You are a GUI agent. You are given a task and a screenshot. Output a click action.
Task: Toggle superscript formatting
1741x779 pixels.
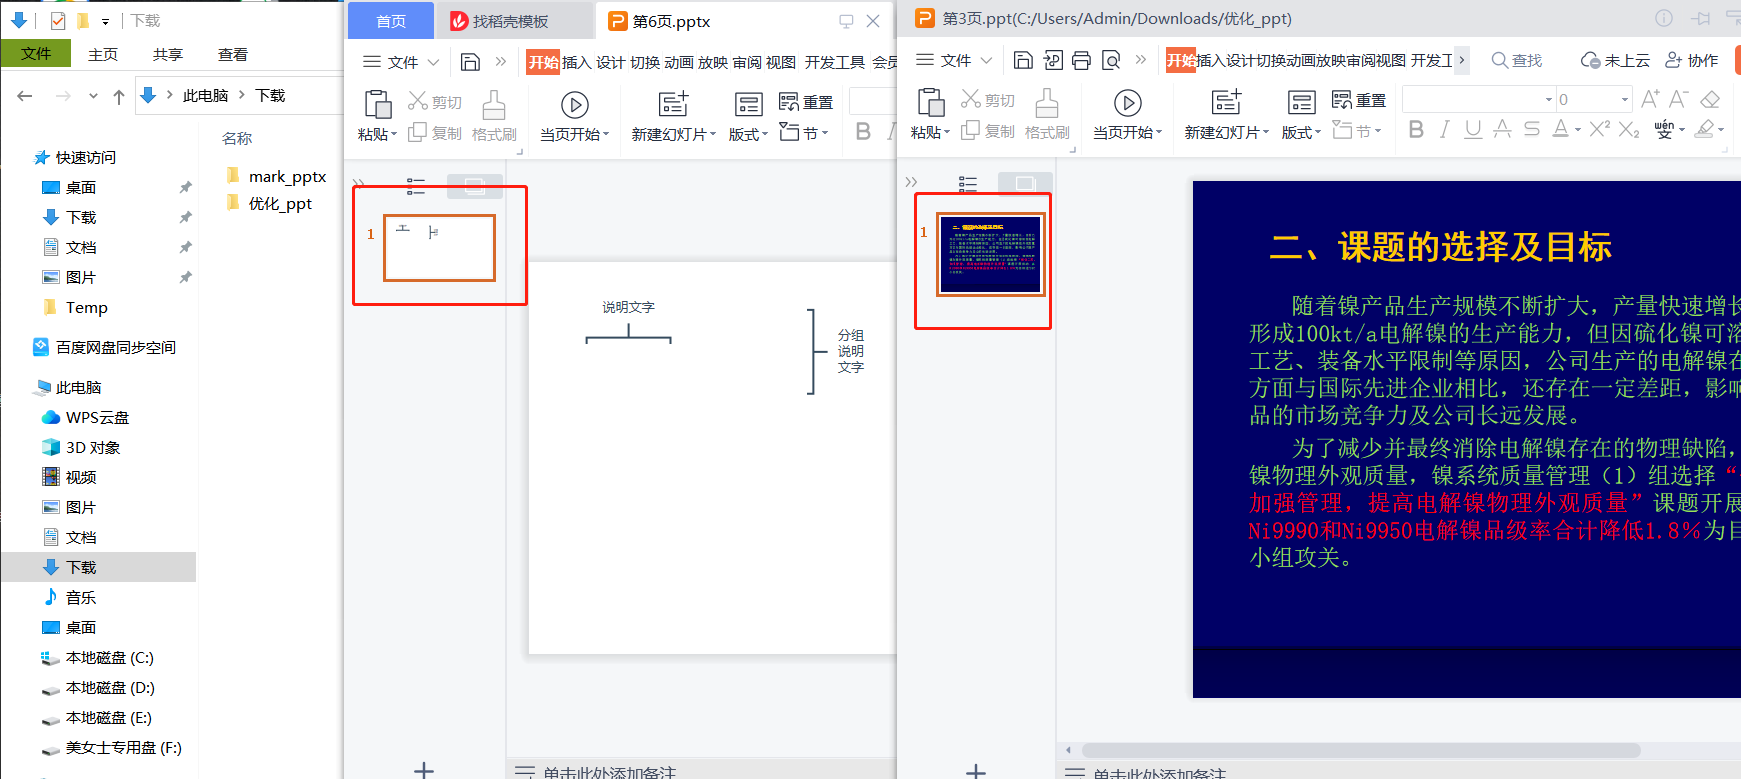point(1600,129)
